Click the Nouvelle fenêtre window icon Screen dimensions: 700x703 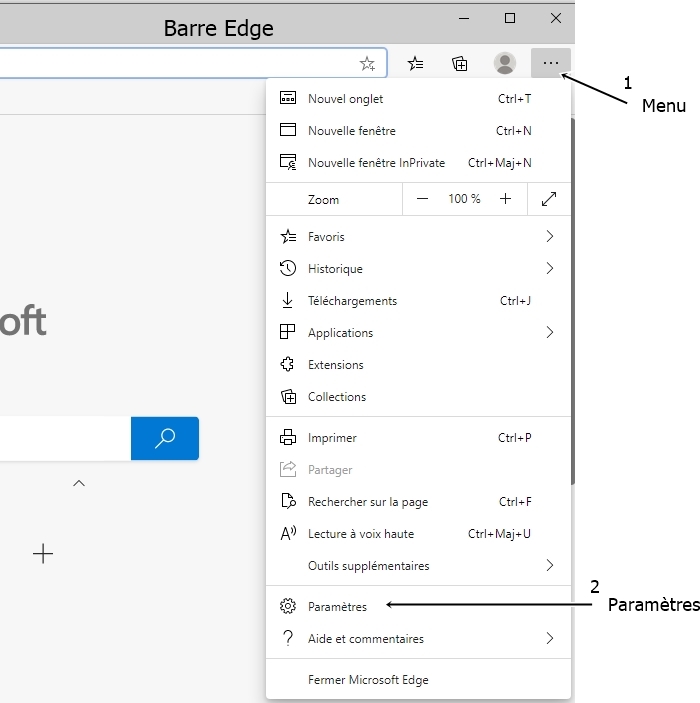(288, 130)
